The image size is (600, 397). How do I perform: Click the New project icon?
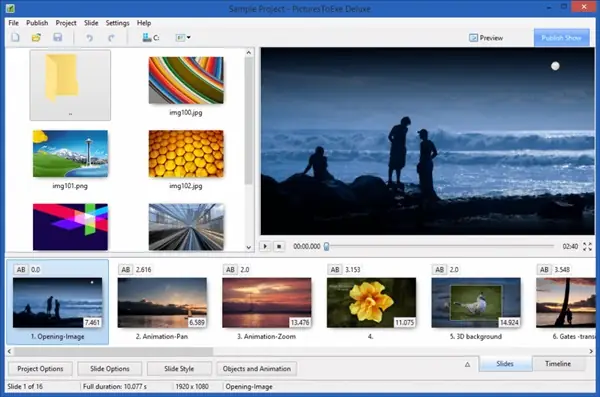tap(15, 38)
